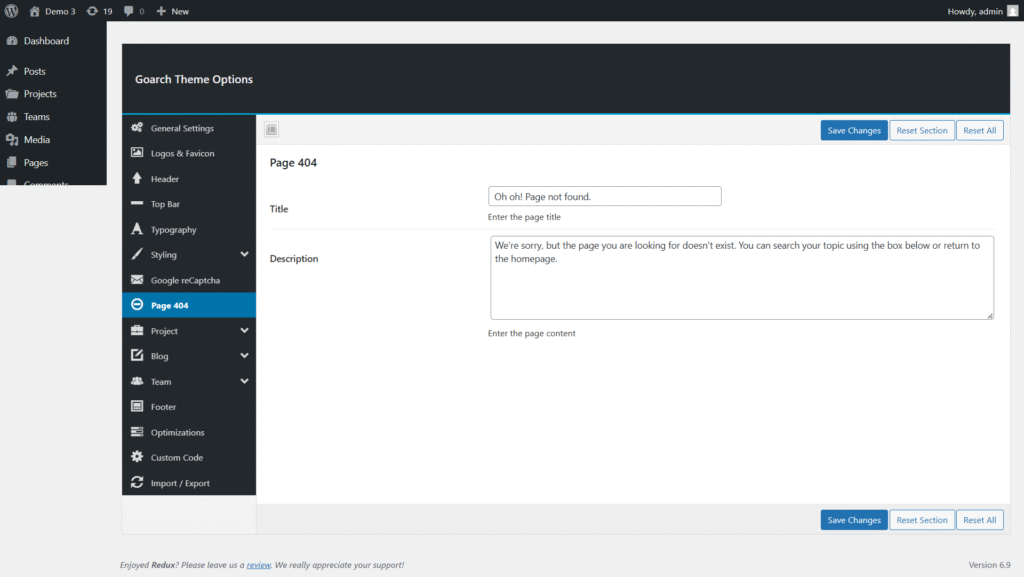Click the Header up-arrow icon
This screenshot has height=577, width=1024.
137,178
